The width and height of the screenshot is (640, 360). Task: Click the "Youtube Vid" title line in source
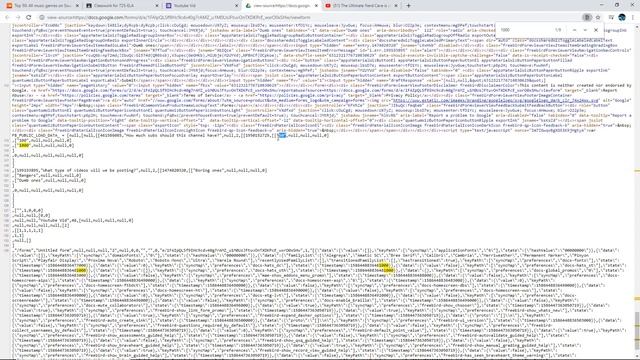click(x=73, y=220)
